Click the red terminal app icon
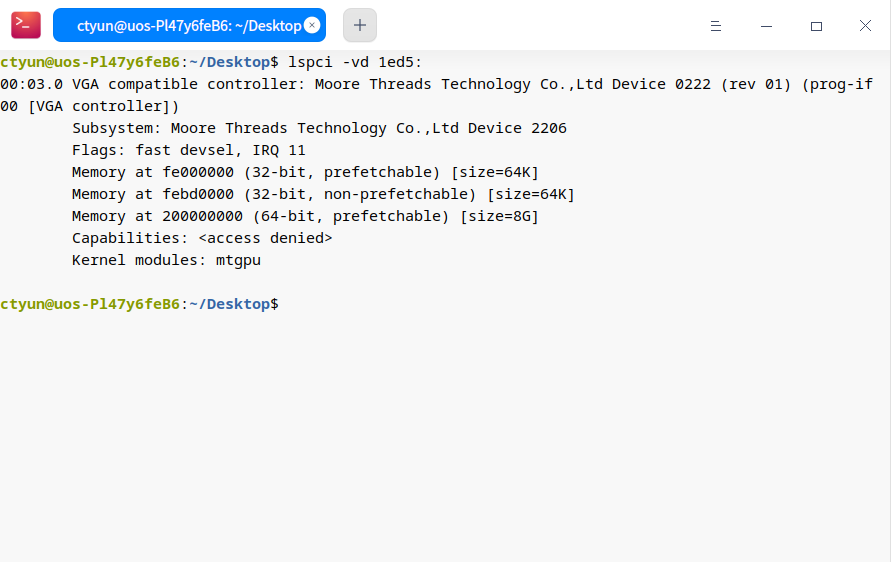 26,25
